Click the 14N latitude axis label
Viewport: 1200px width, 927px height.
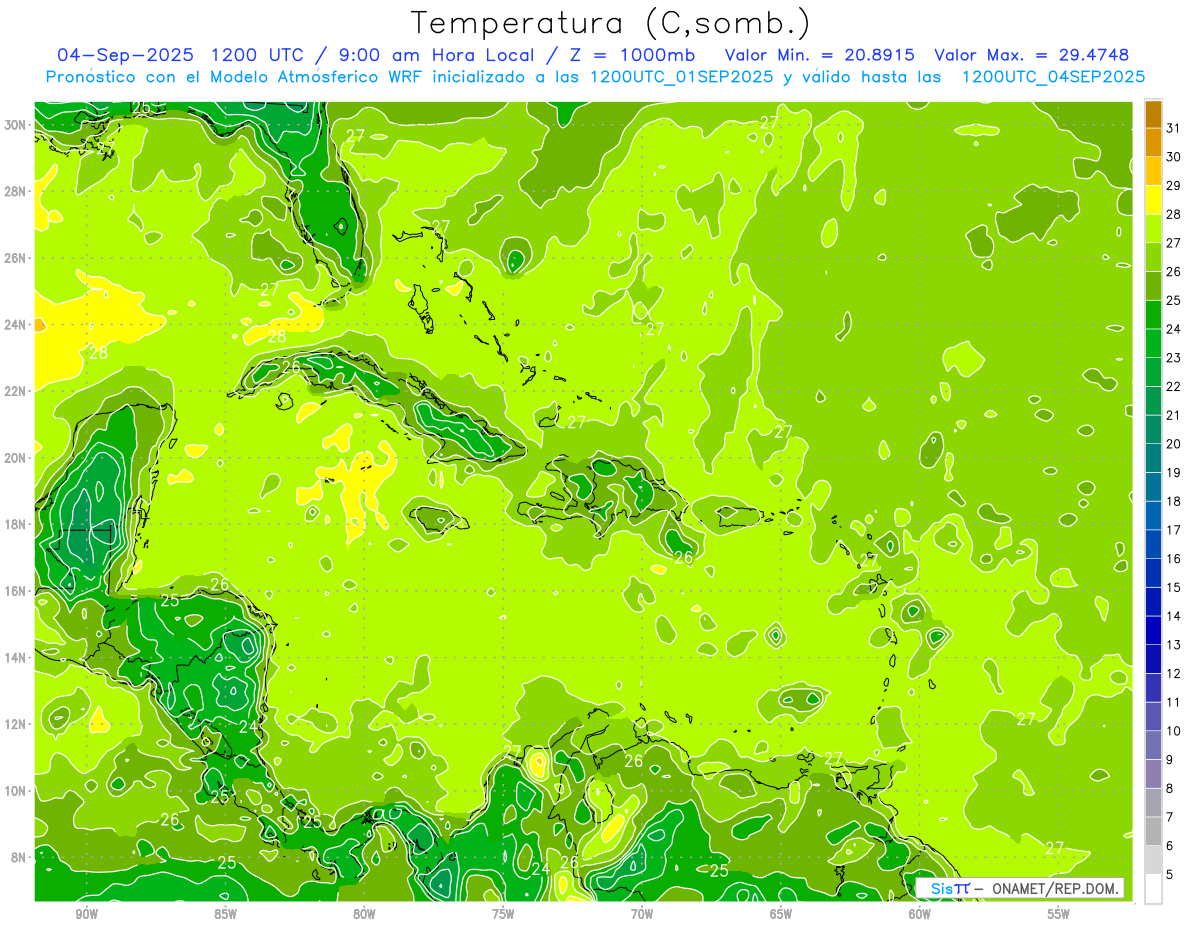17,657
